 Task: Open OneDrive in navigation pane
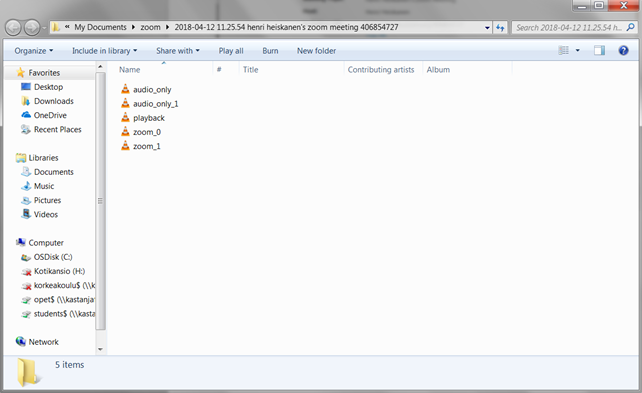[50, 115]
